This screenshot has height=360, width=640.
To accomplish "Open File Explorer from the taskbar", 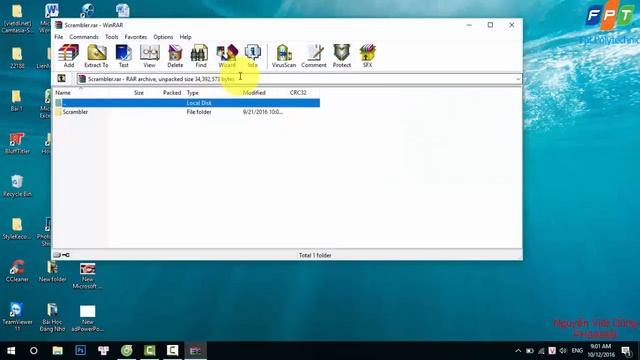I will 58,351.
